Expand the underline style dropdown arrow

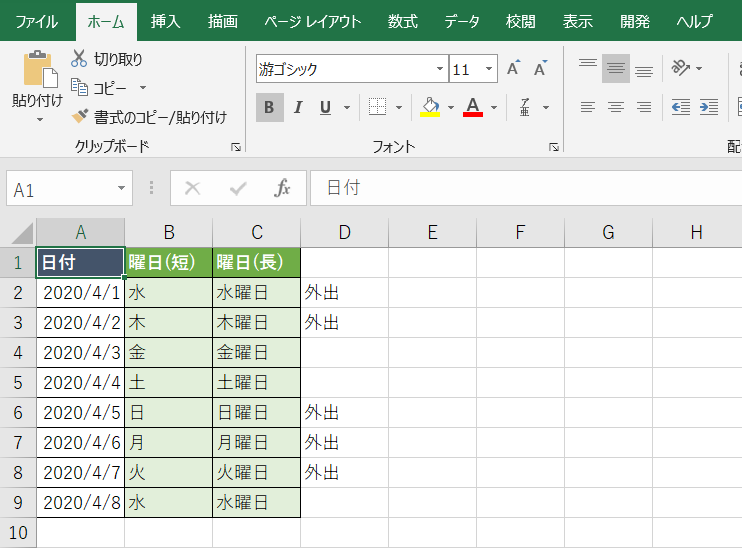347,107
